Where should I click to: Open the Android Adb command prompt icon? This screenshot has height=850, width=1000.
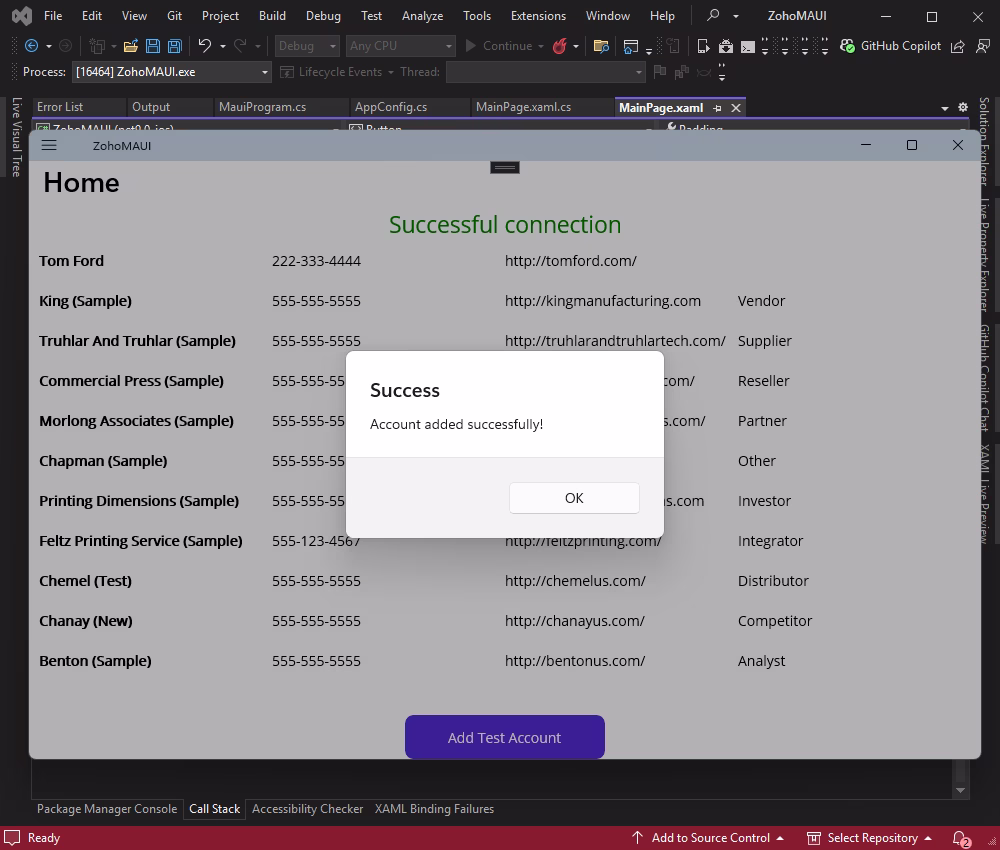pyautogui.click(x=748, y=47)
